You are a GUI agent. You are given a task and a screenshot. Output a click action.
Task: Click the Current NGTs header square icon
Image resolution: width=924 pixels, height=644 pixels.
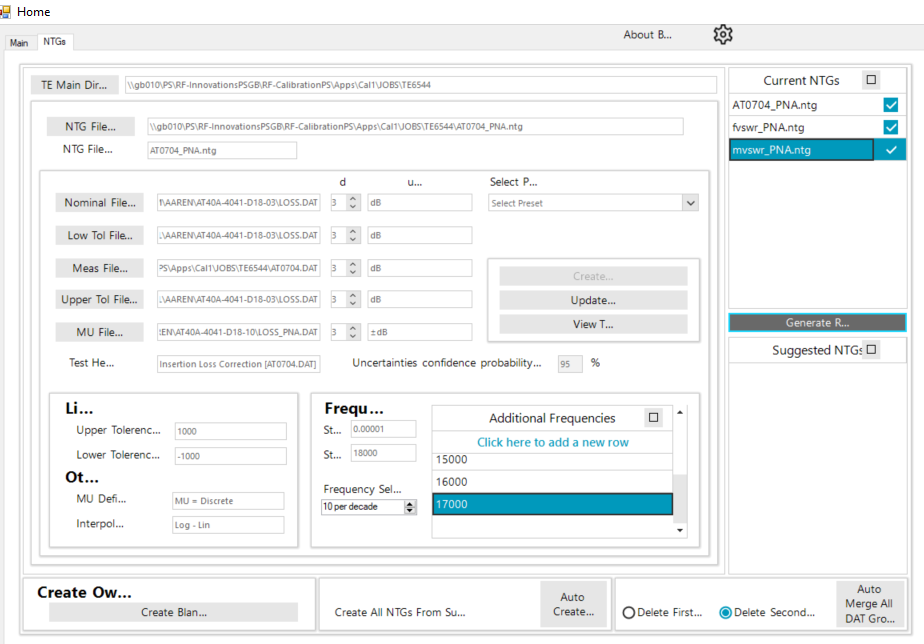pyautogui.click(x=871, y=80)
